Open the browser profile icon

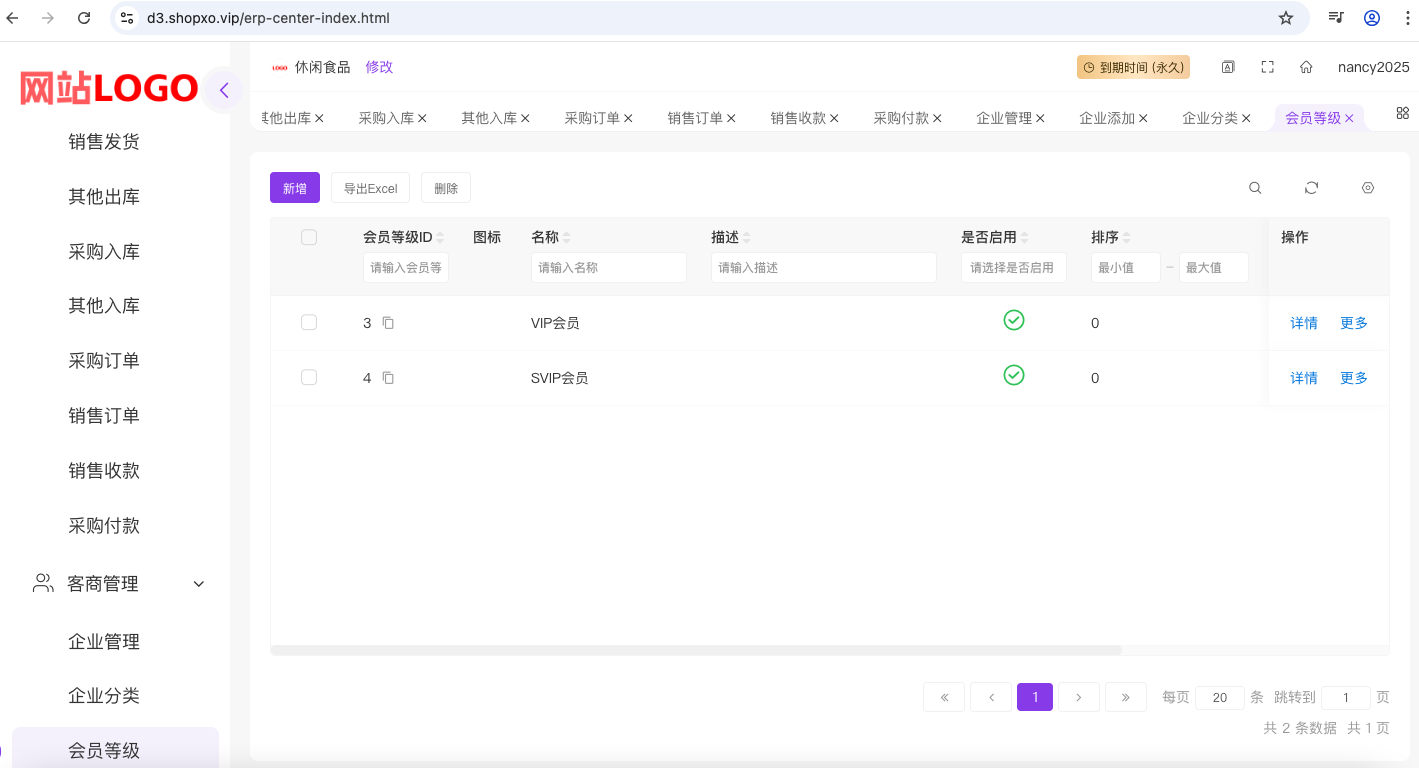[x=1372, y=18]
